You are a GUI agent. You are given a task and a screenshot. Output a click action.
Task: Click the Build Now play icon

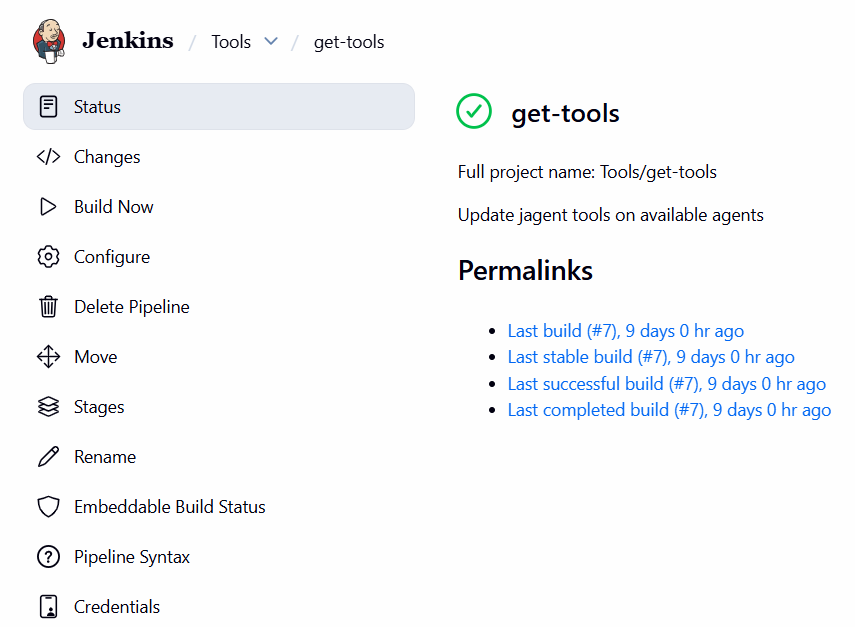[x=48, y=207]
